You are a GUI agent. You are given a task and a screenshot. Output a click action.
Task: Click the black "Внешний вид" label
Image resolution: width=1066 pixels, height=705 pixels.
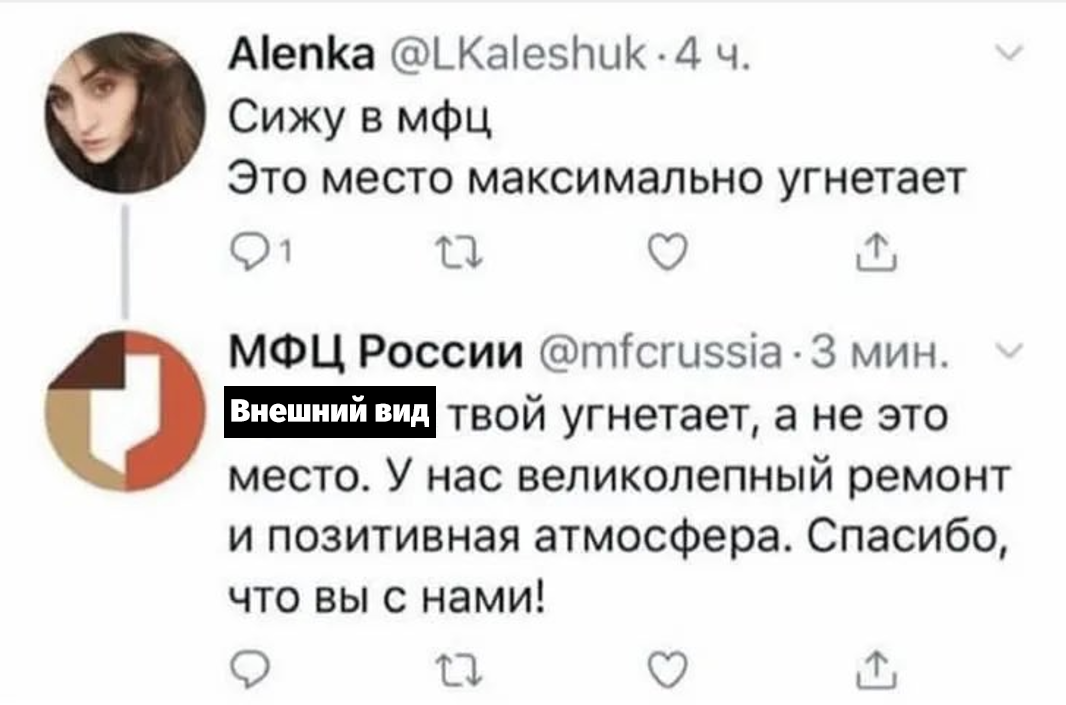[x=332, y=412]
